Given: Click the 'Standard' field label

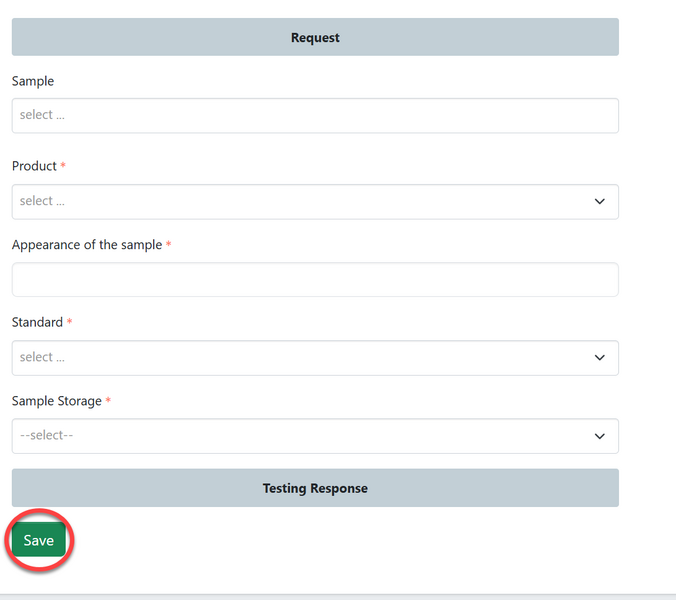Looking at the screenshot, I should click(x=37, y=323).
